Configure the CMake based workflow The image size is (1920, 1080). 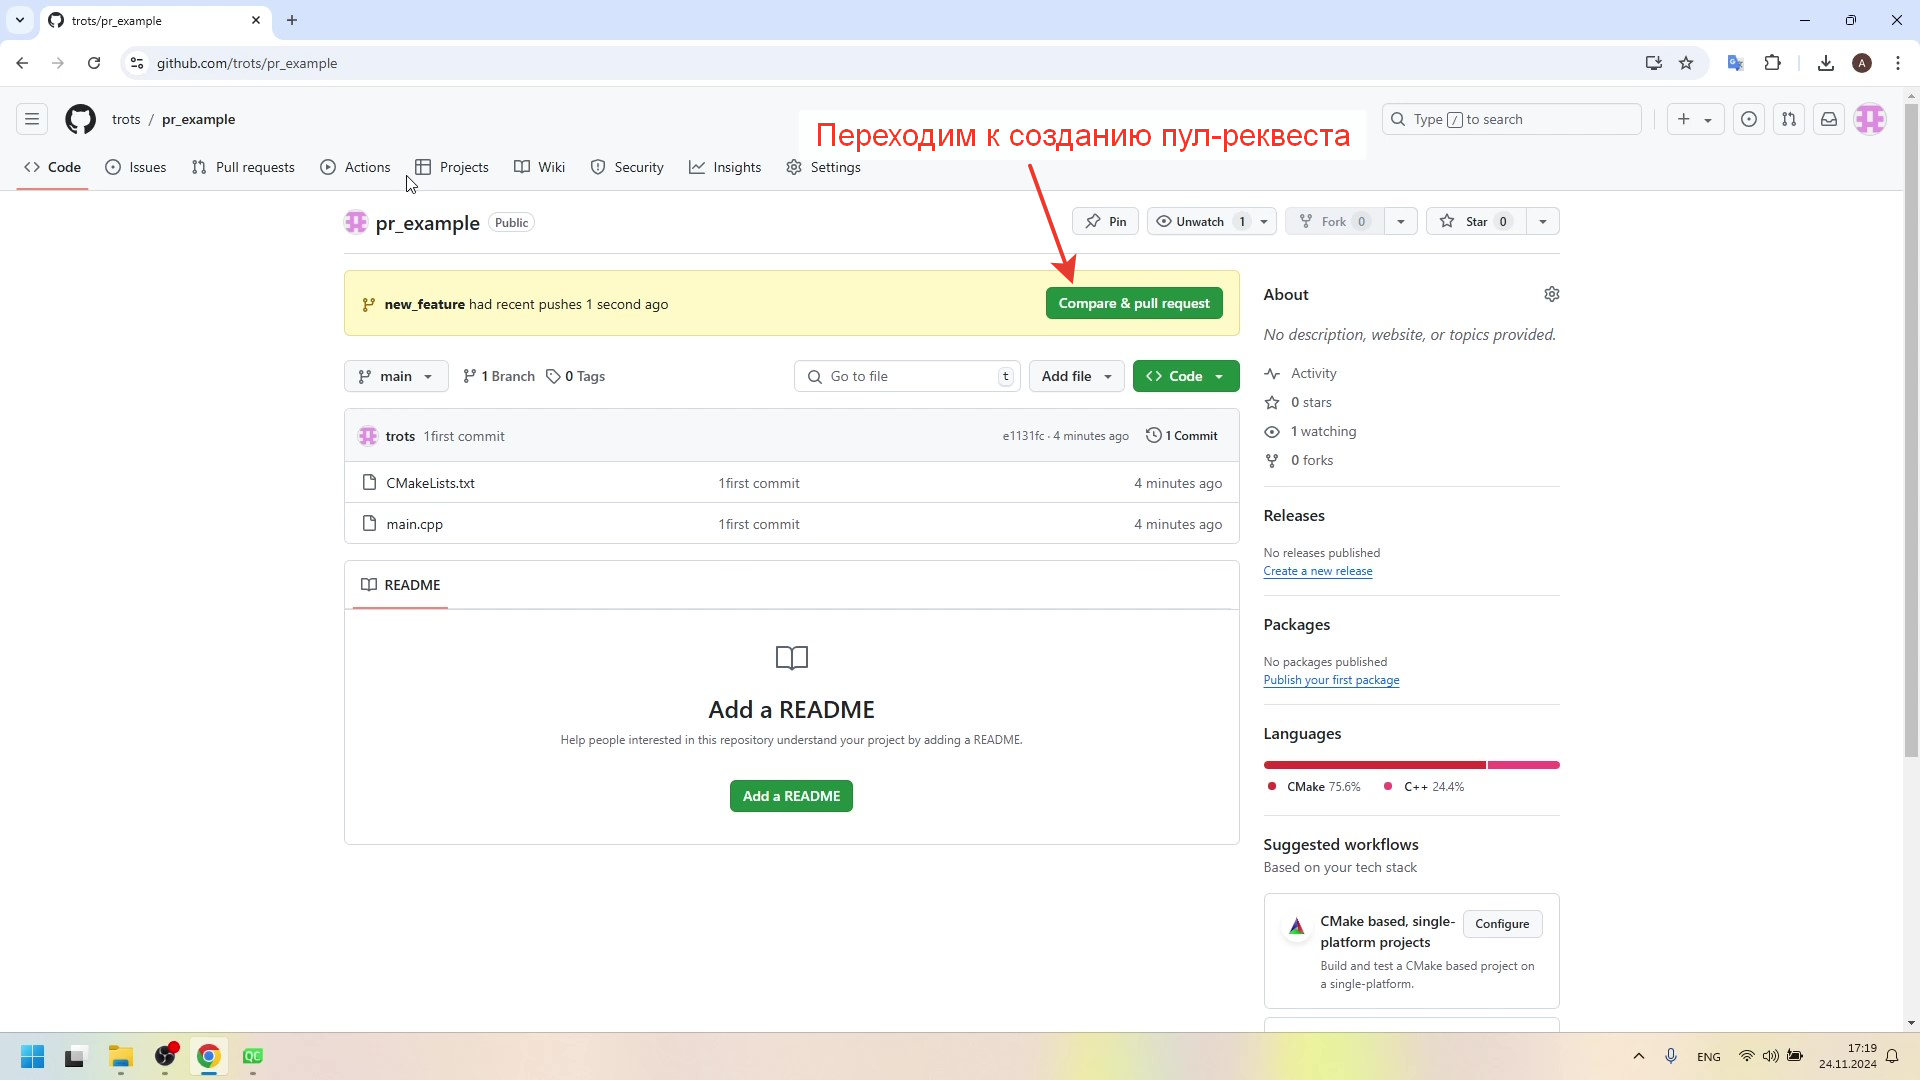(1502, 923)
